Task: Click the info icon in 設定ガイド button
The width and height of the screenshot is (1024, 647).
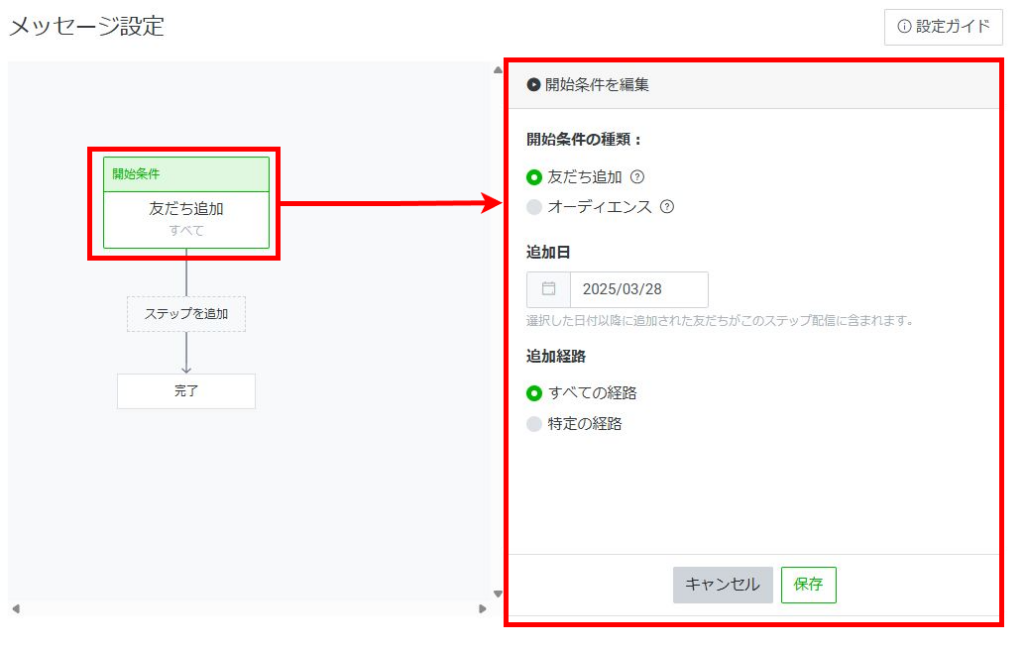Action: coord(904,27)
